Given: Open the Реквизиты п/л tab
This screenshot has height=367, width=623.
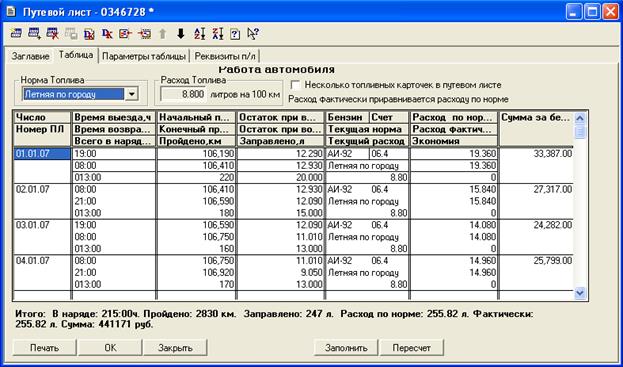Looking at the screenshot, I should point(226,56).
